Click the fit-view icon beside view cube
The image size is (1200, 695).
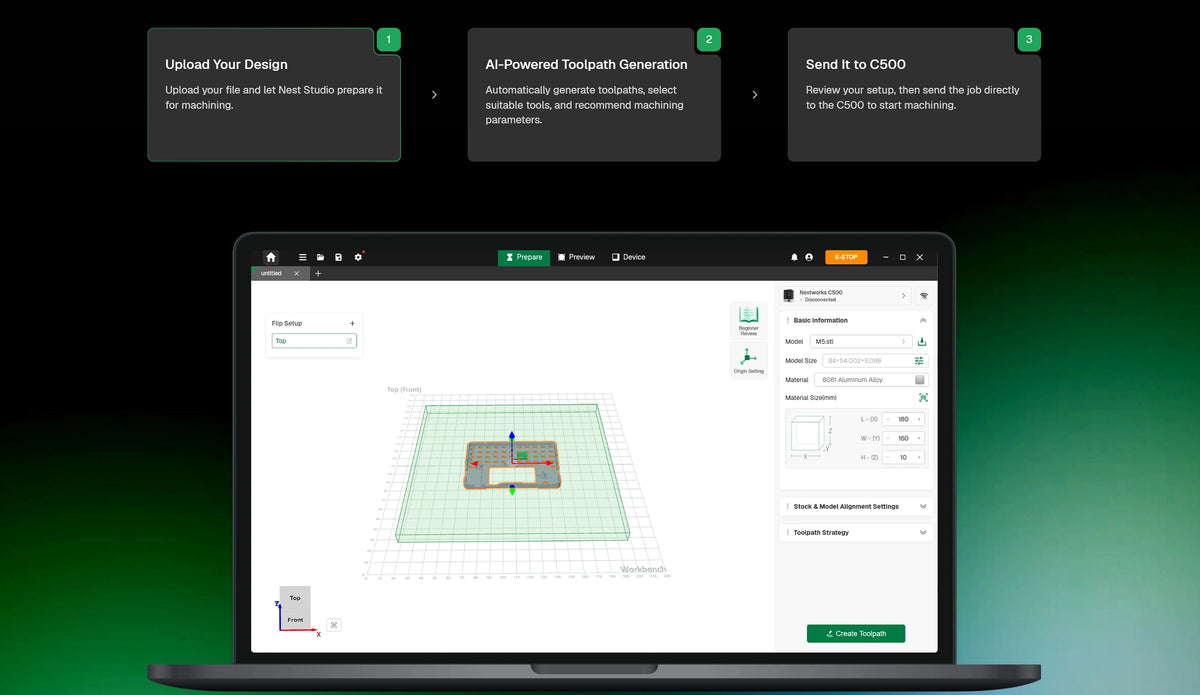point(334,625)
